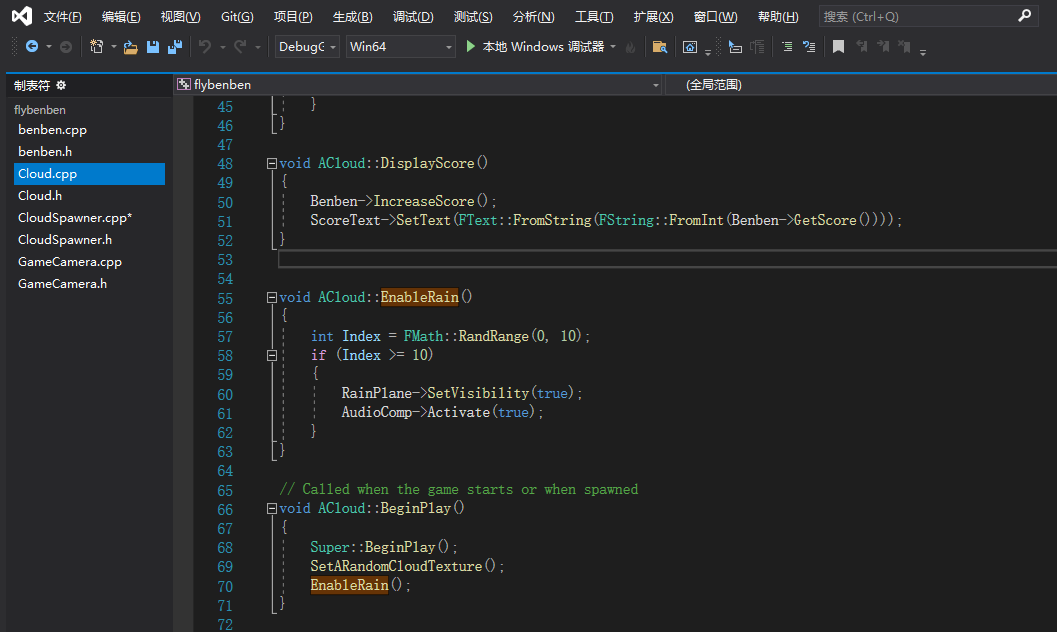Open GameCamera.h in the tab list
Screen dimensions: 1057x632
pos(62,284)
